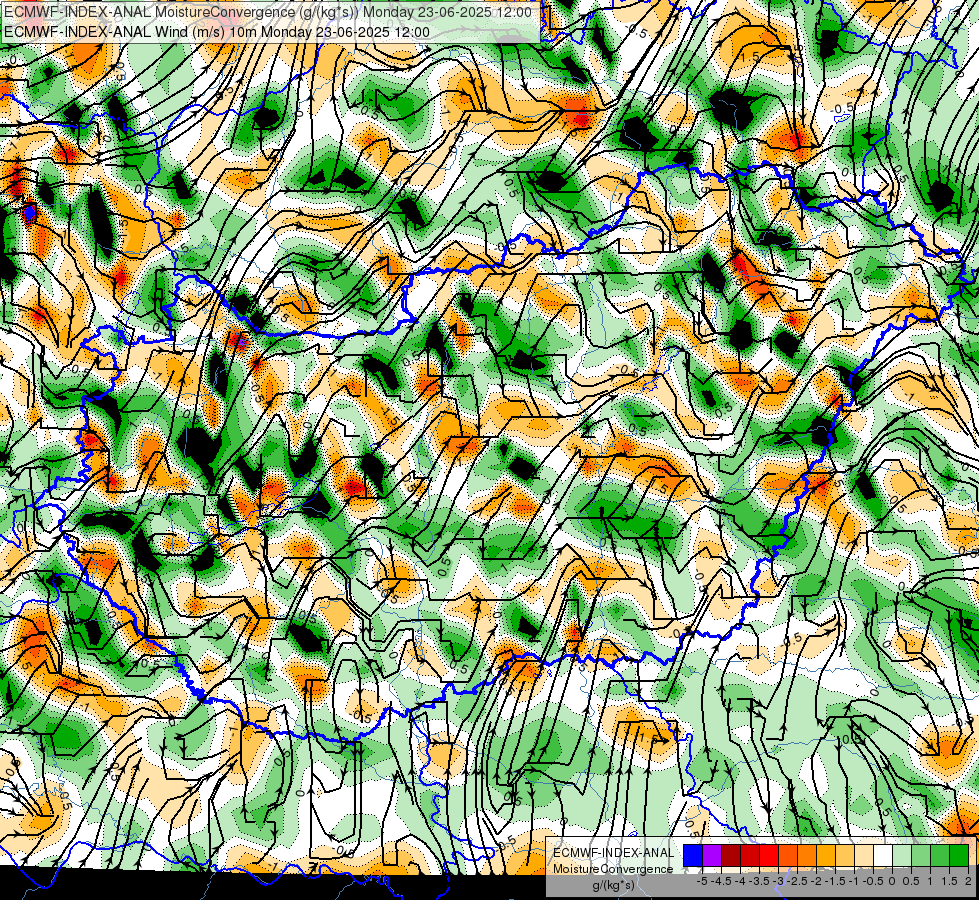Click the "-2.5" tick label in legend
This screenshot has width=979, height=900.
tap(797, 881)
